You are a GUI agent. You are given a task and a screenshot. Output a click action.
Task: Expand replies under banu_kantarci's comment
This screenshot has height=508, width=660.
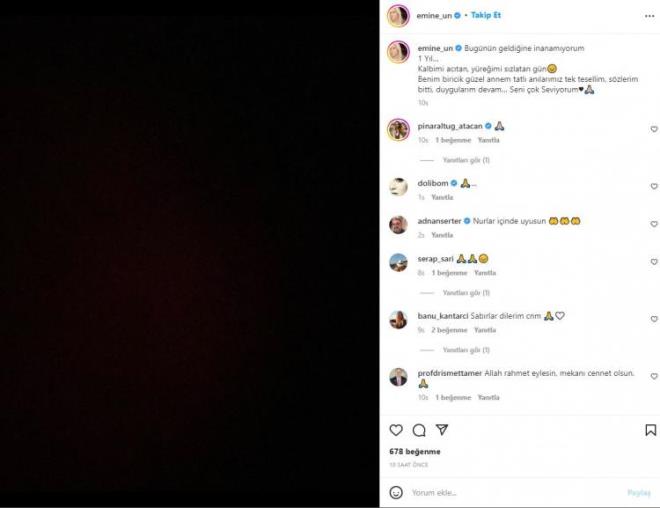466,350
